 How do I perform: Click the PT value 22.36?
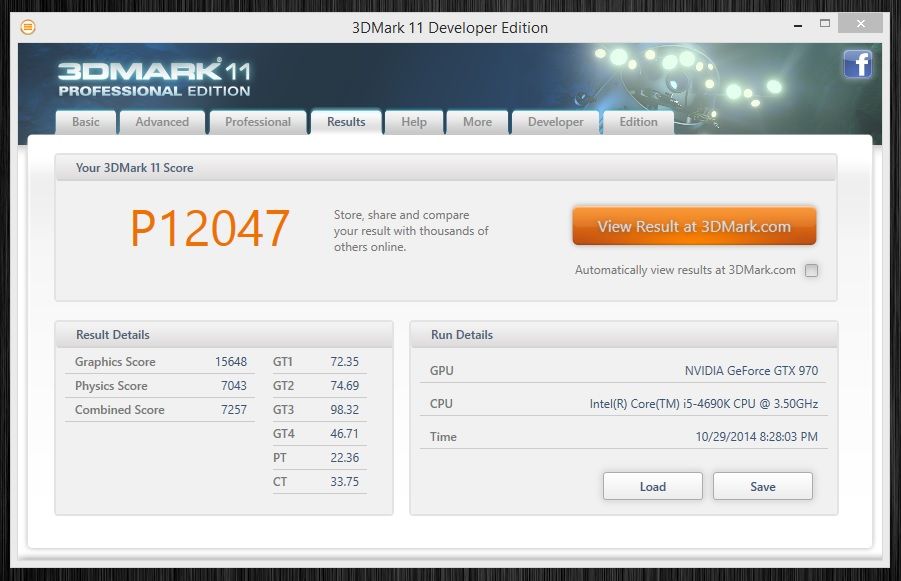point(344,458)
